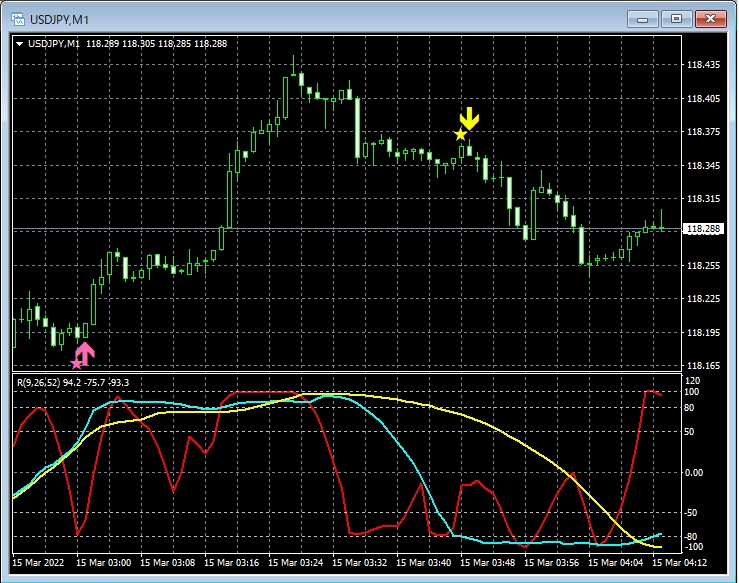Click the 120 level on indicator scale
The width and height of the screenshot is (739, 583).
692,381
